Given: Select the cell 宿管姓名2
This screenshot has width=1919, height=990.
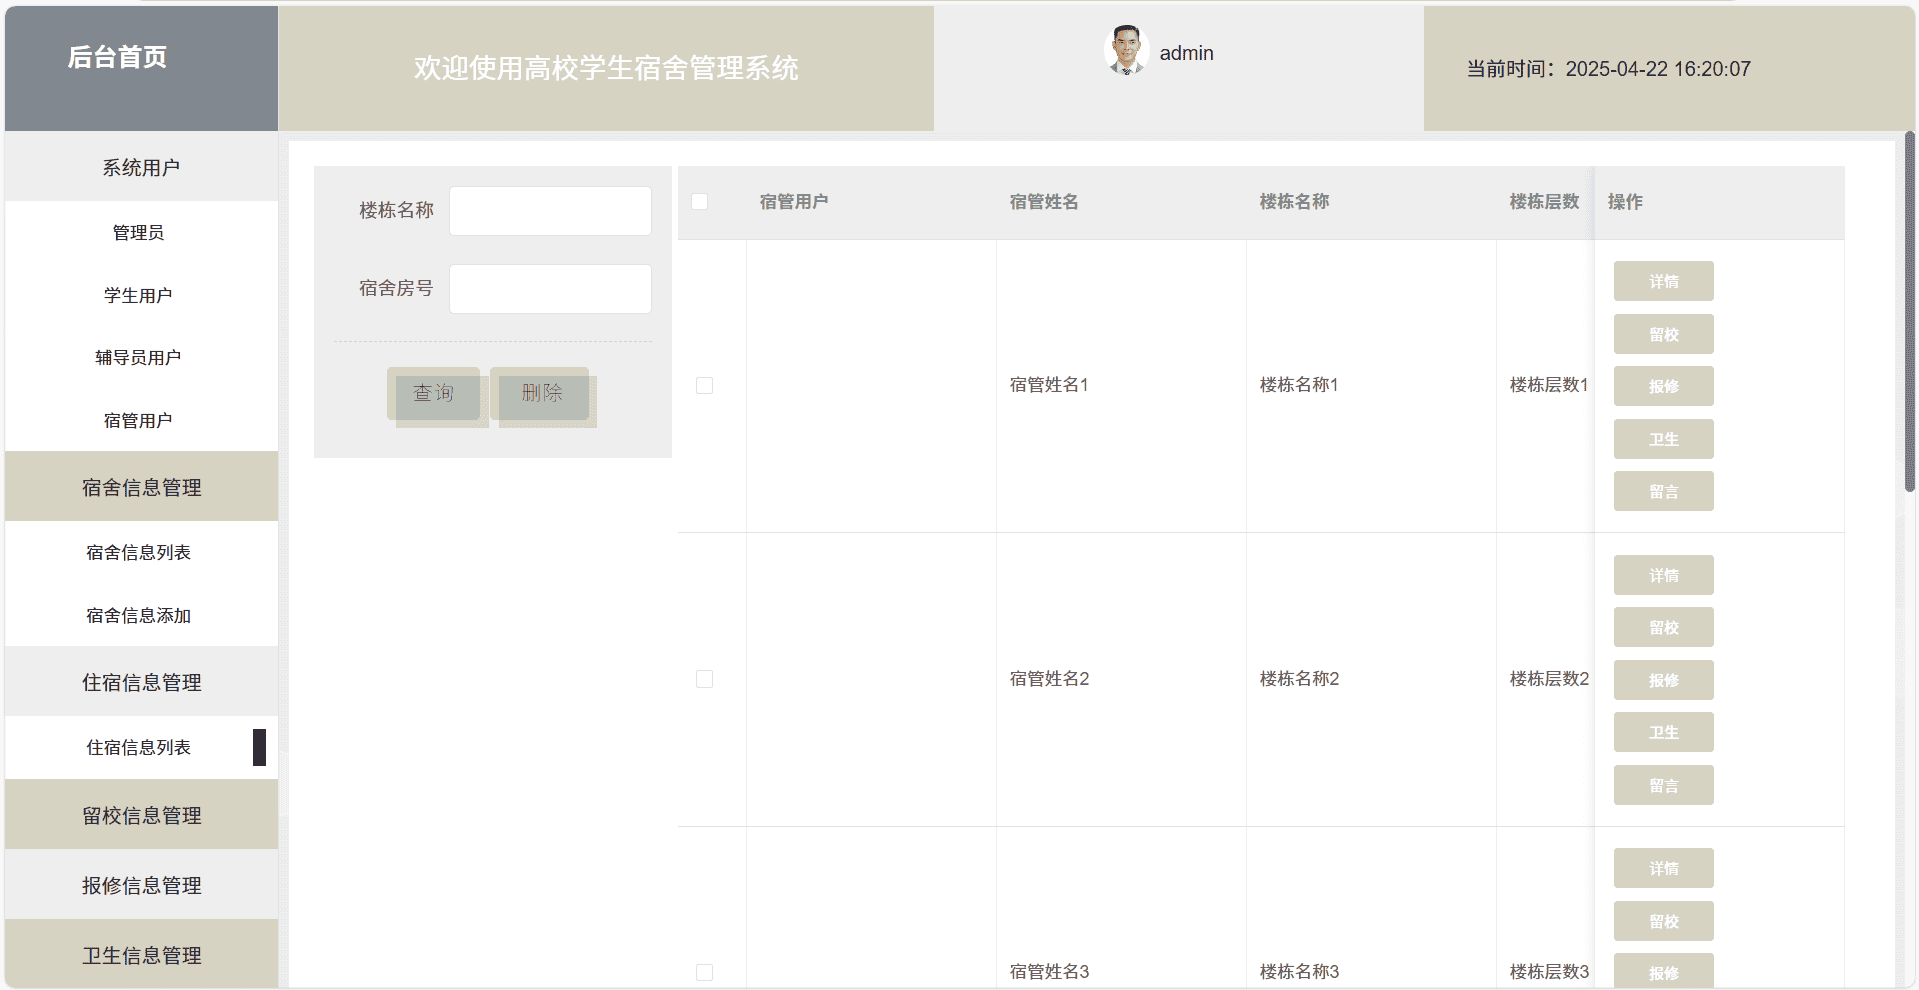Looking at the screenshot, I should point(1049,679).
